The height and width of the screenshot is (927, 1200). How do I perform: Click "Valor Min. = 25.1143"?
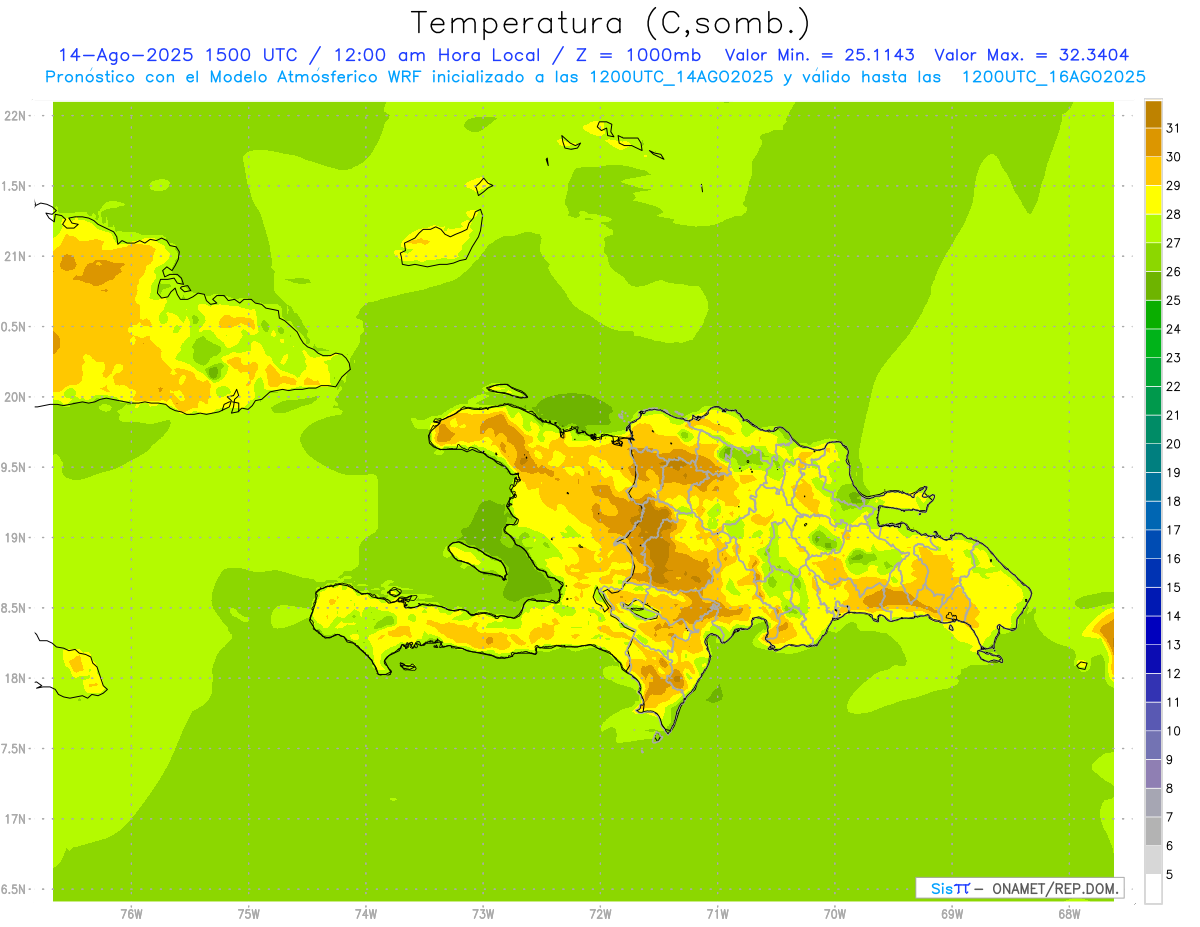819,55
